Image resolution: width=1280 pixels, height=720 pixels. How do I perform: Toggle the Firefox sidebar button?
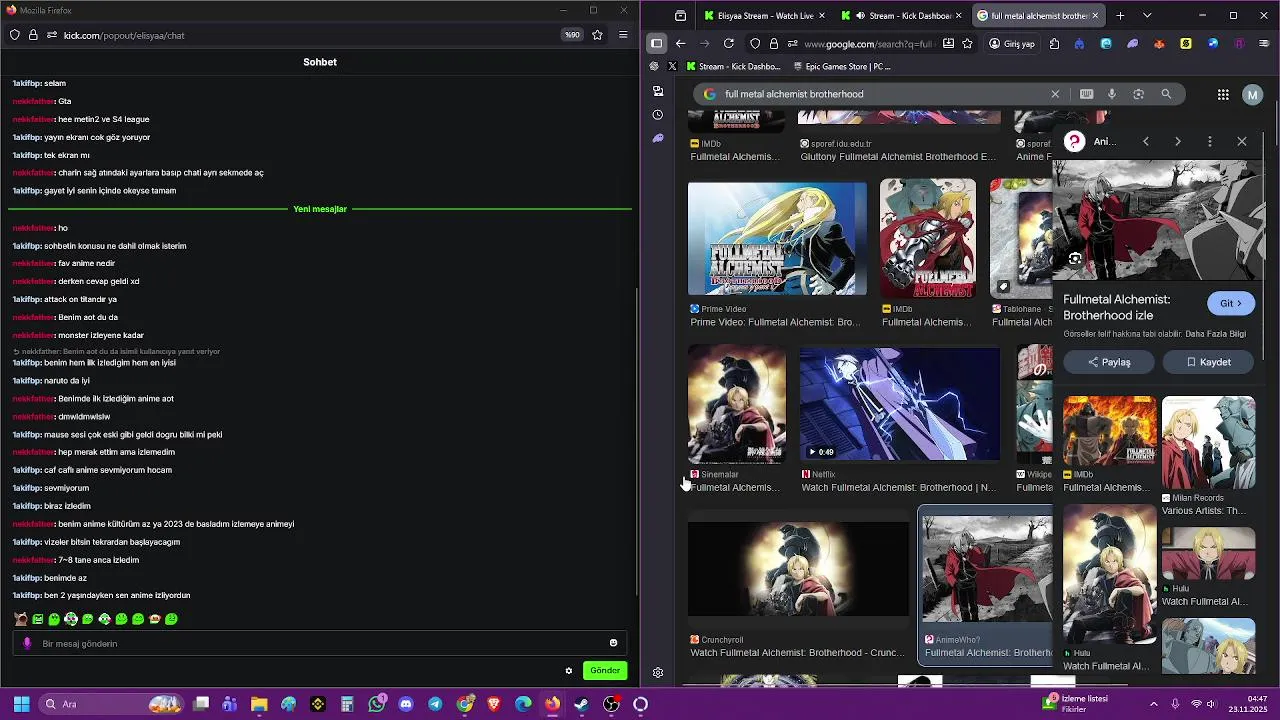tap(656, 44)
